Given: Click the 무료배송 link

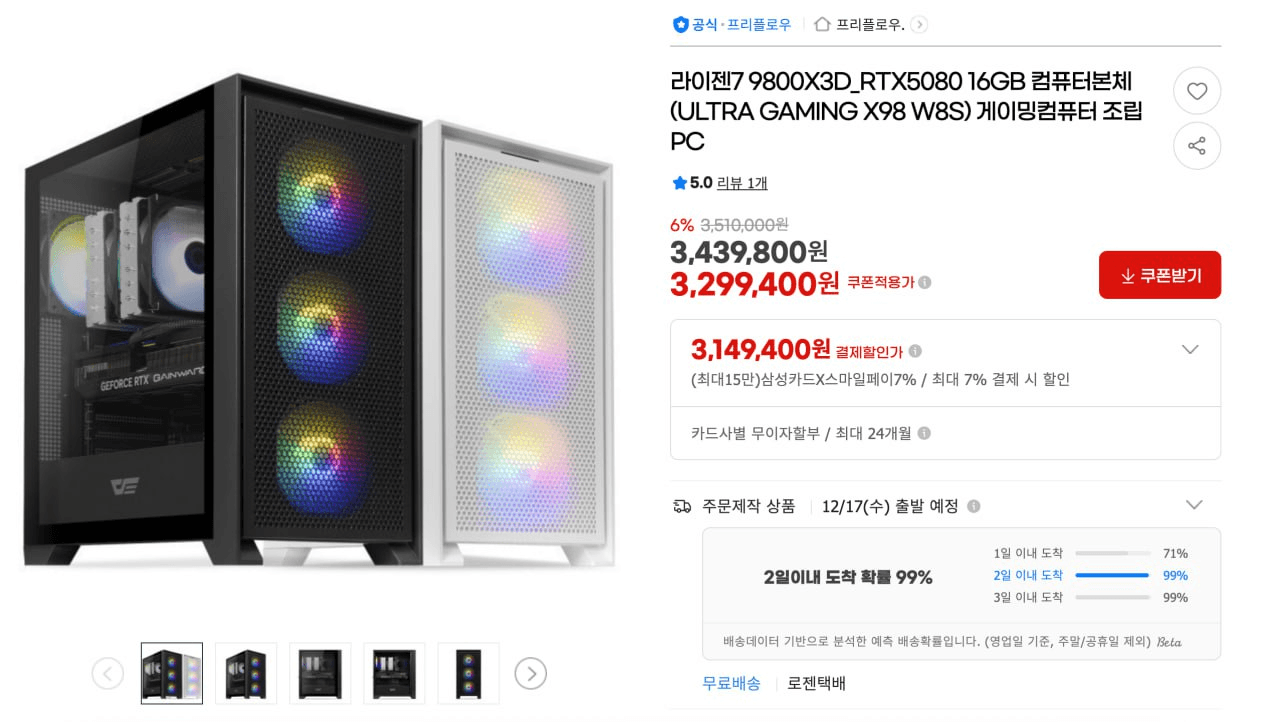Looking at the screenshot, I should [731, 684].
